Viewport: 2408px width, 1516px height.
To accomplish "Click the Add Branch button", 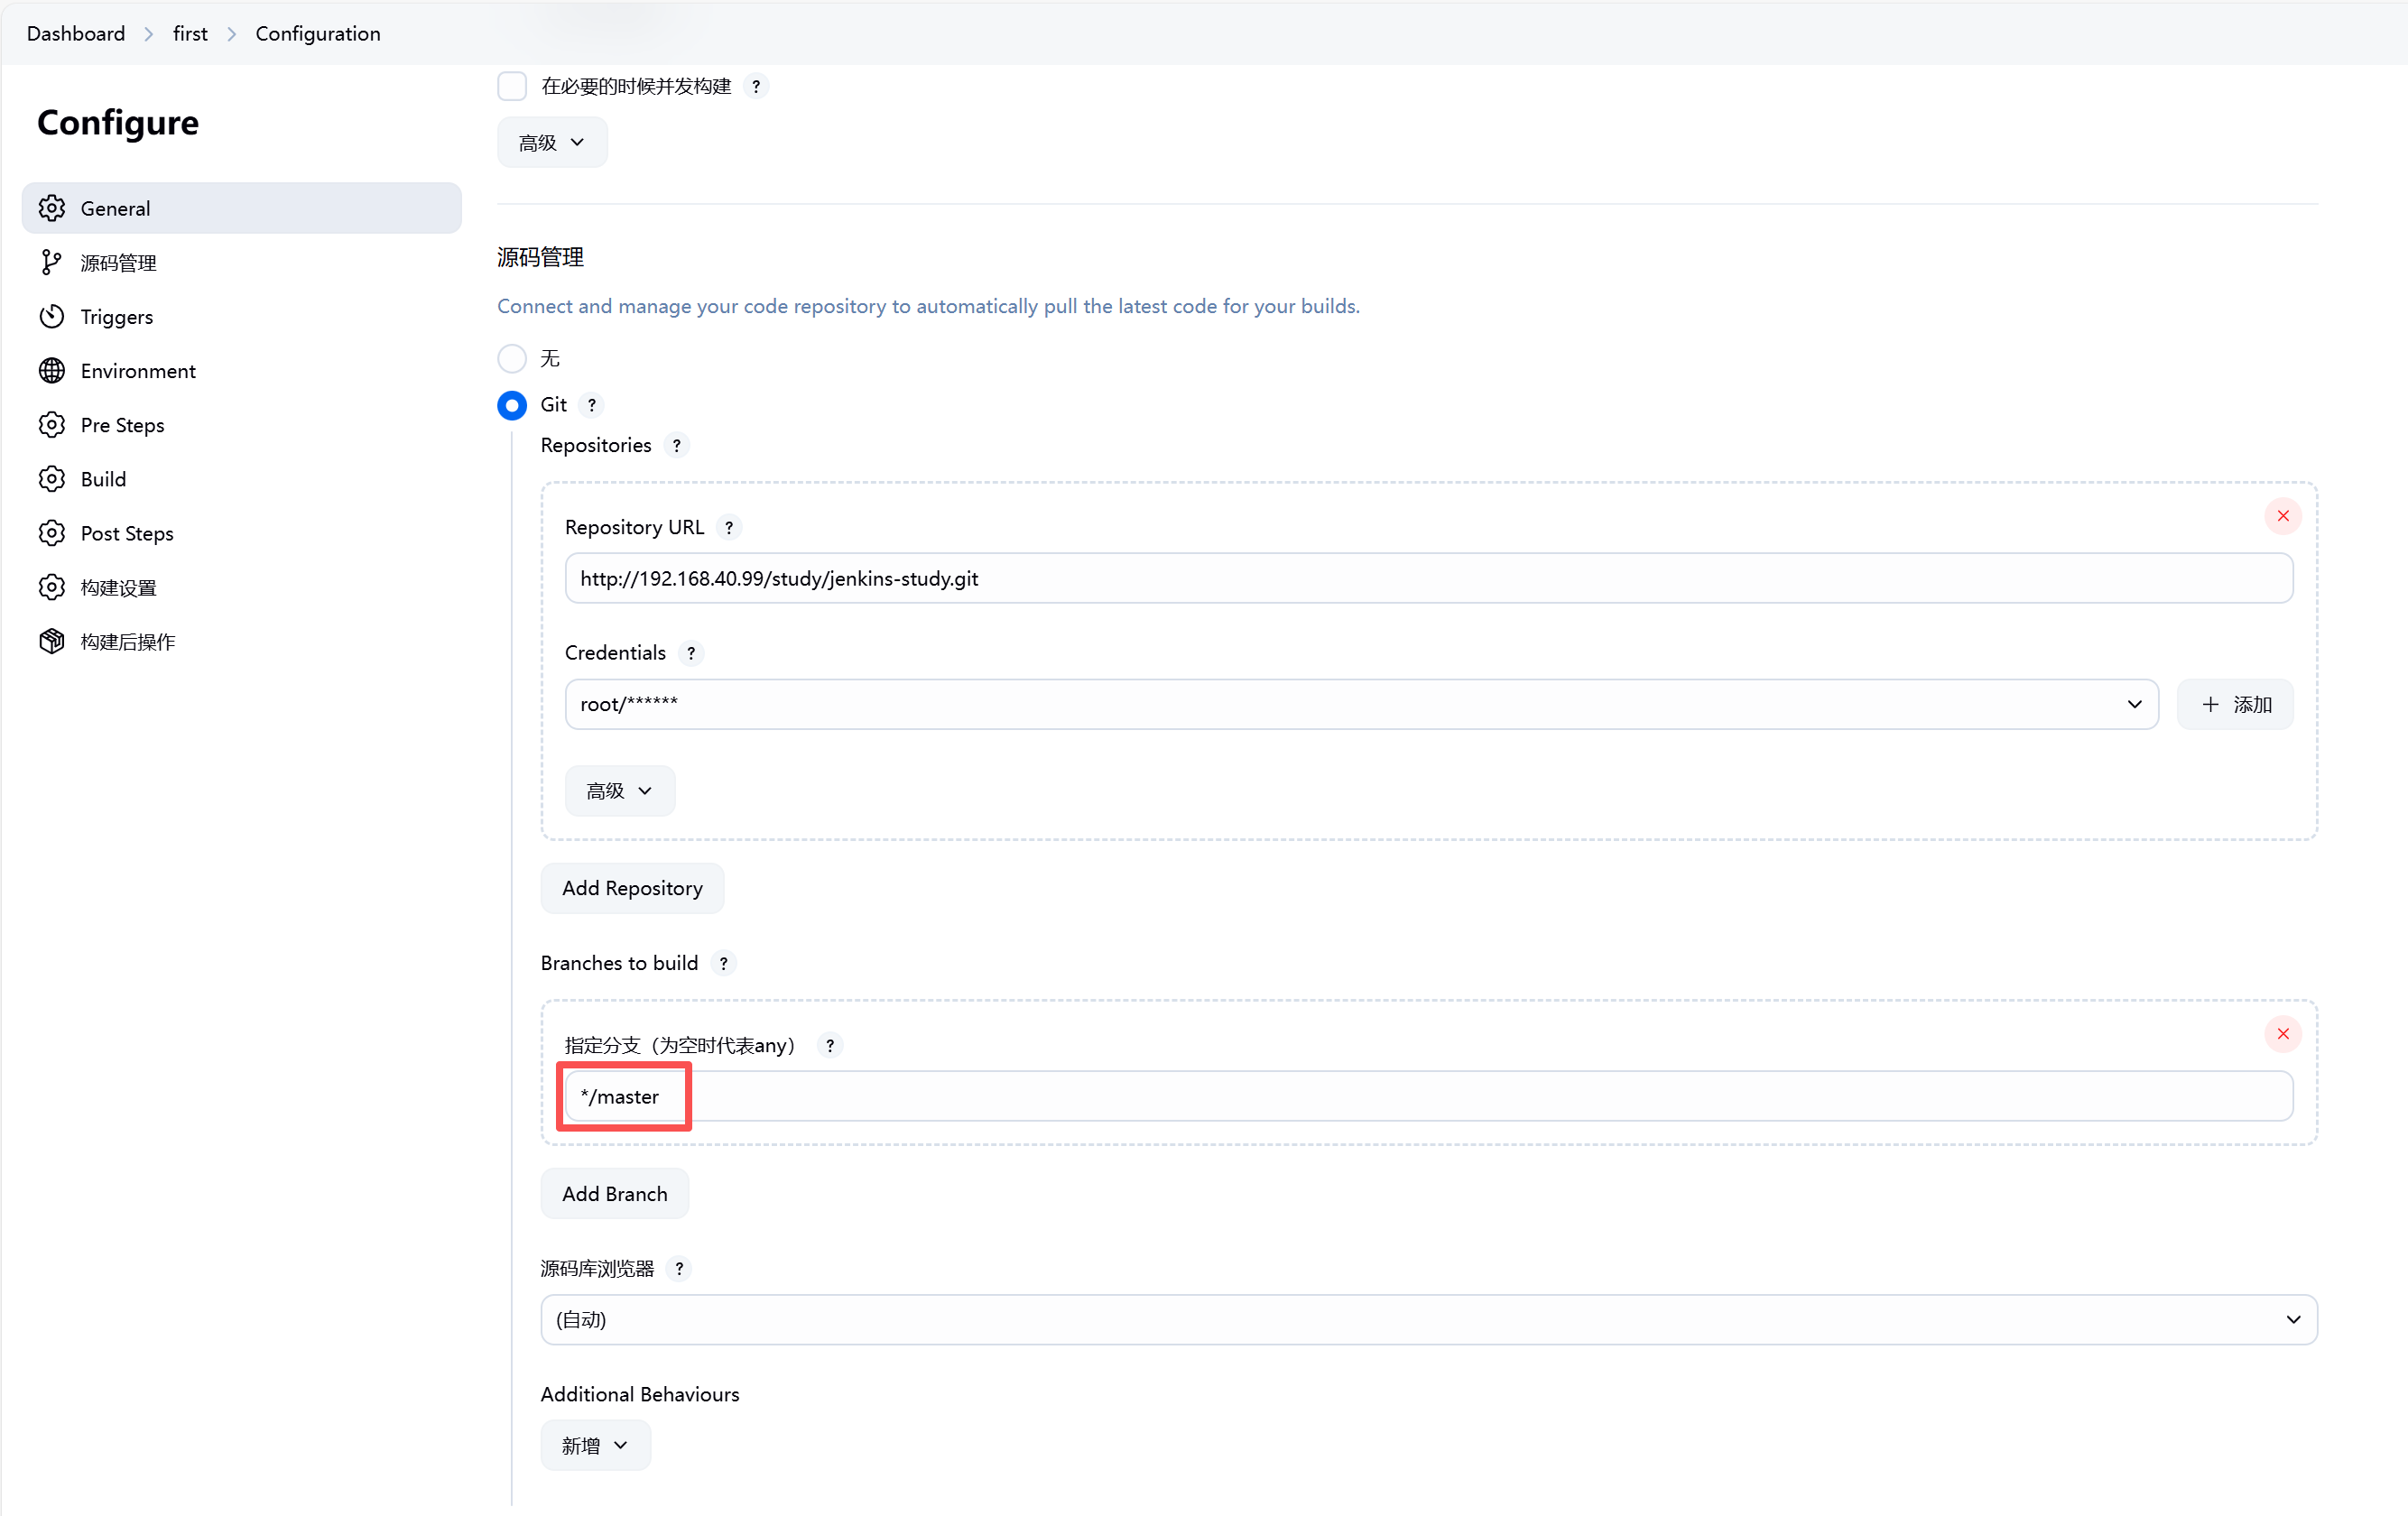I will tap(614, 1194).
